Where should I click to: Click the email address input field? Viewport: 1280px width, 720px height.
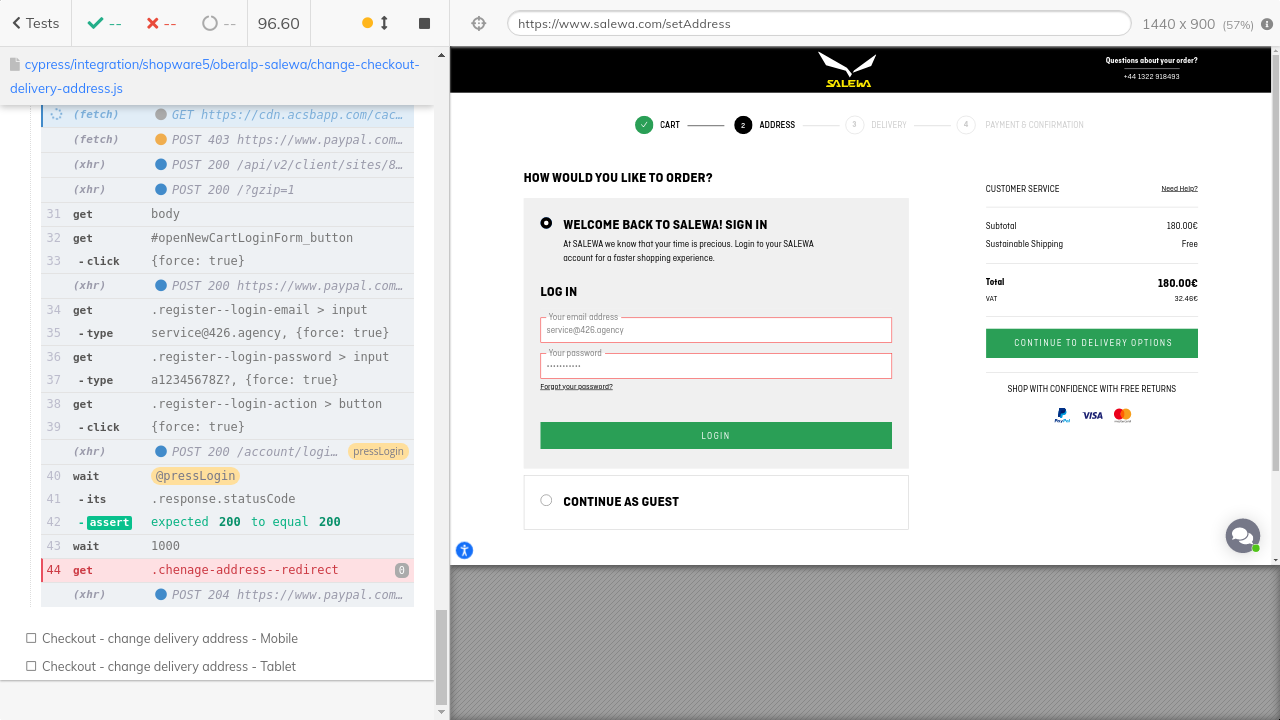[x=715, y=330]
